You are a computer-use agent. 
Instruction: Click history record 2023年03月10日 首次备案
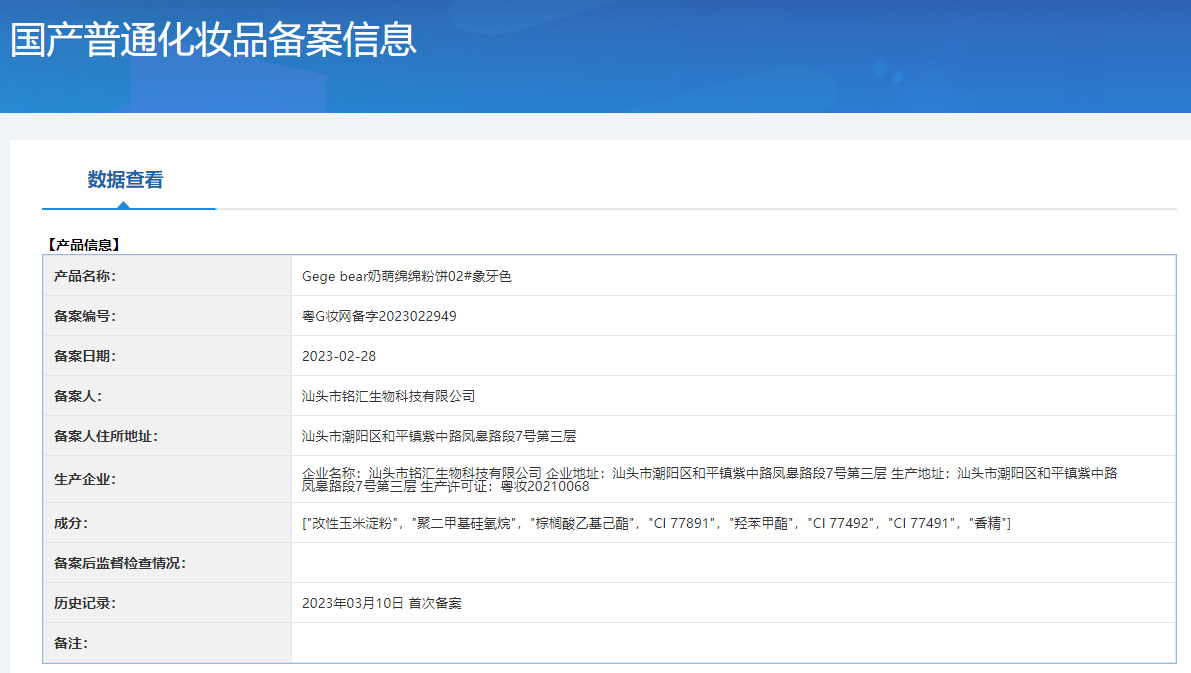(x=381, y=604)
